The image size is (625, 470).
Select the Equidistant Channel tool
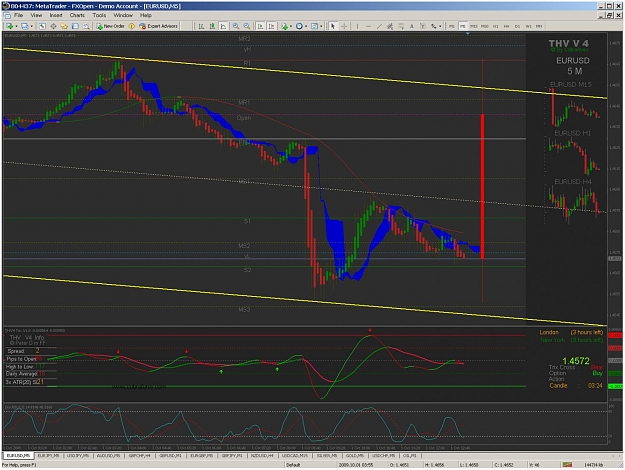[390, 26]
